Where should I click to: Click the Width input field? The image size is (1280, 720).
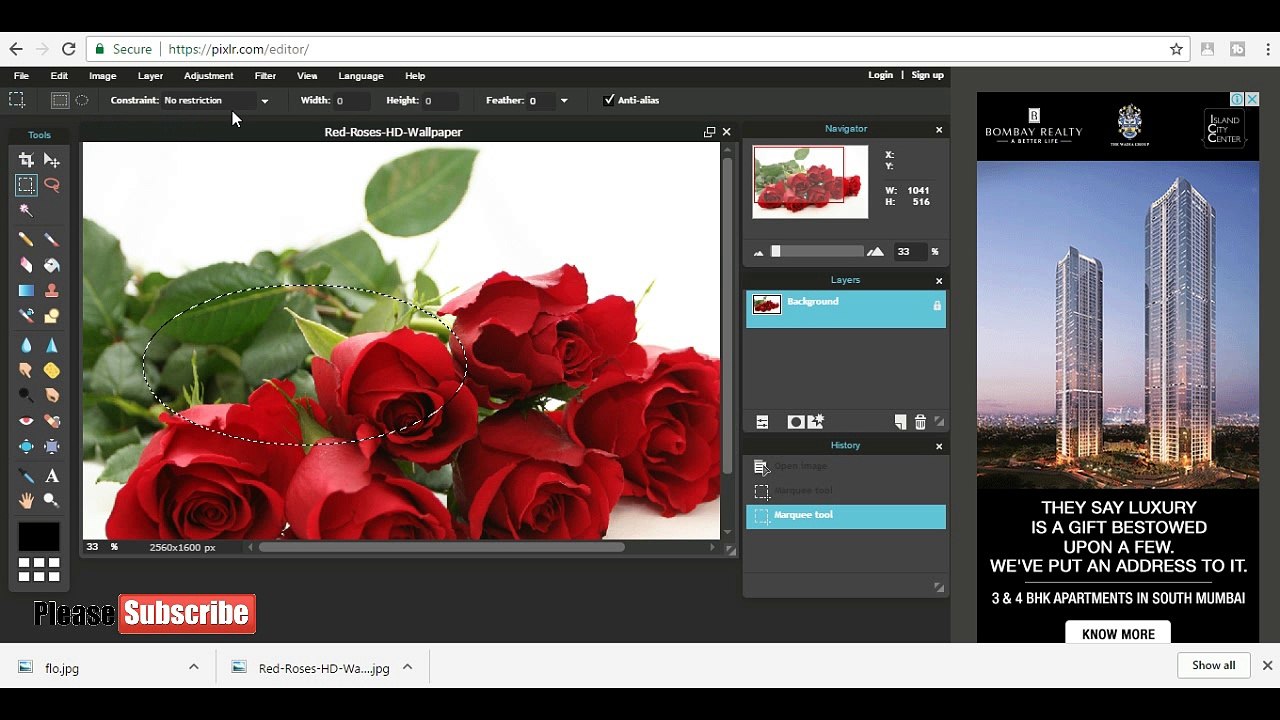pos(352,100)
